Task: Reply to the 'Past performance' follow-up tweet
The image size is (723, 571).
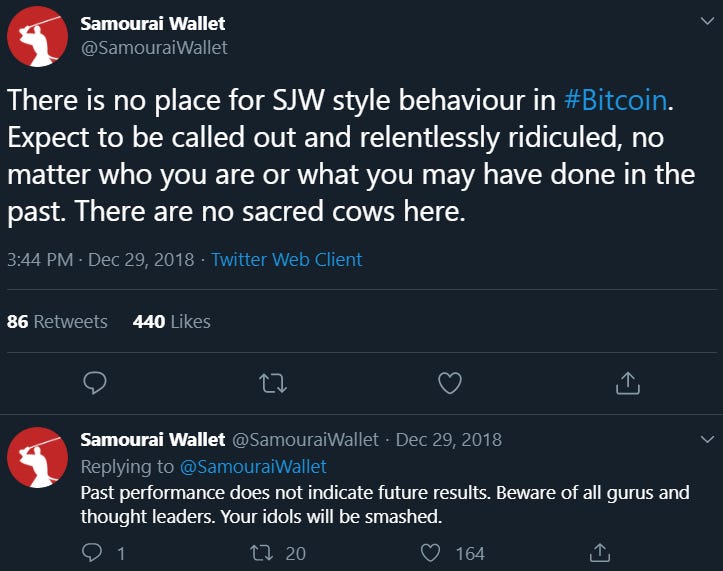Action: [x=92, y=552]
